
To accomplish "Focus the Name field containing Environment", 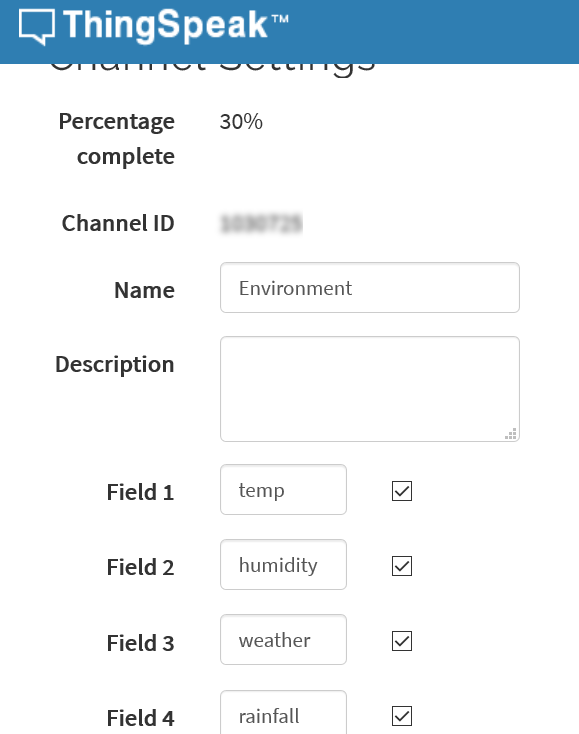I will point(370,287).
